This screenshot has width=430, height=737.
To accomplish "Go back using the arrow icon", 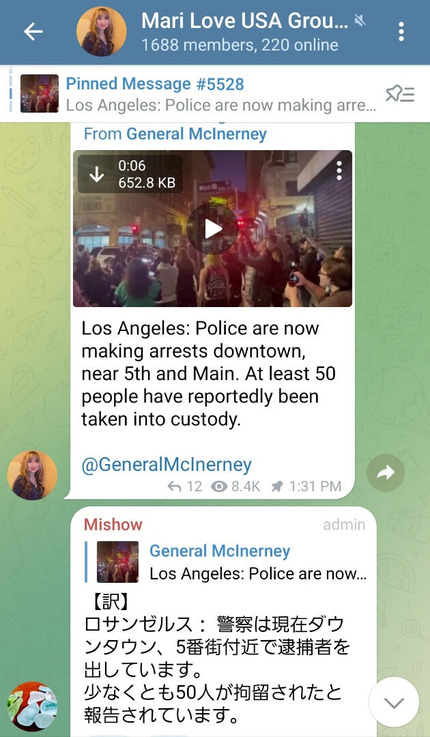I will pos(33,31).
